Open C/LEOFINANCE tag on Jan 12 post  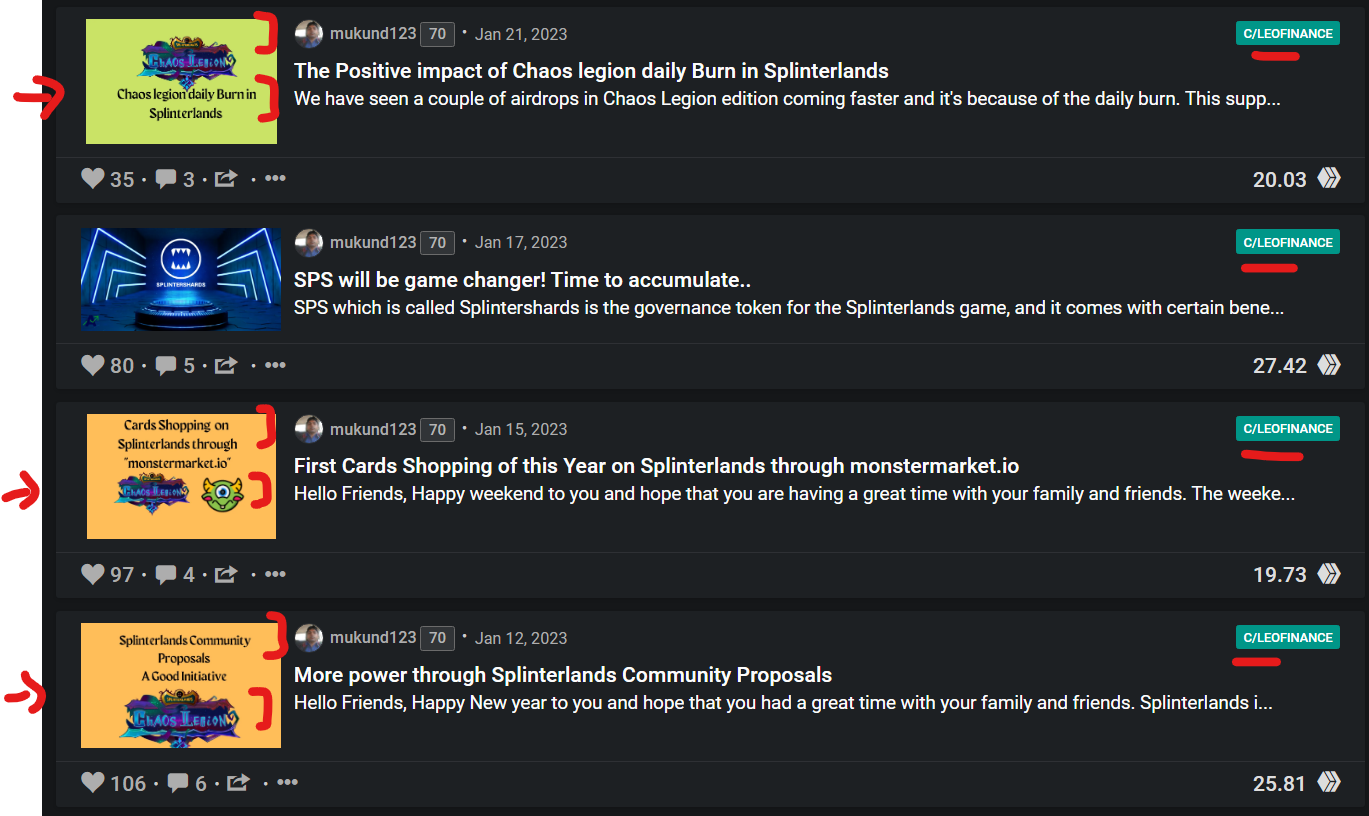click(1288, 638)
